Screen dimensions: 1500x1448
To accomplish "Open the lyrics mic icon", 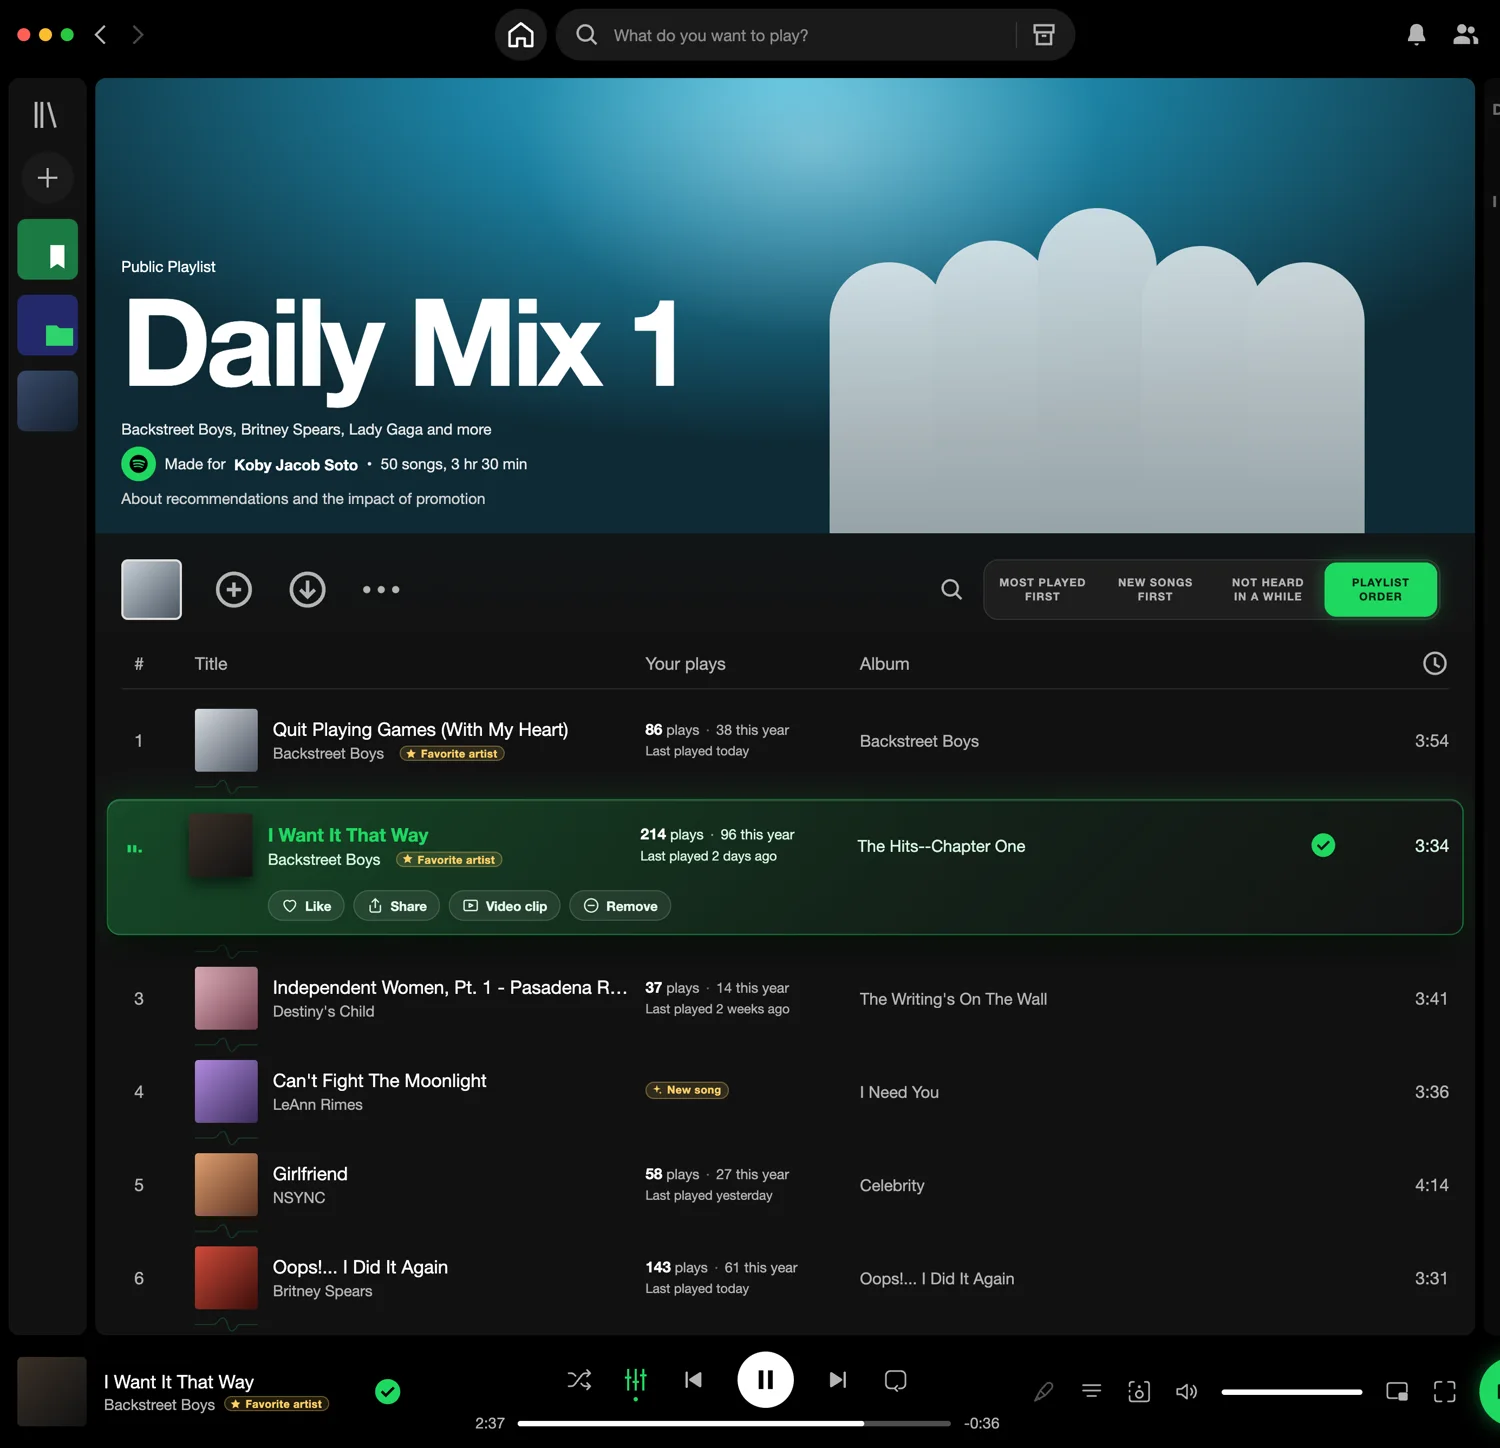I will click(x=1044, y=1391).
